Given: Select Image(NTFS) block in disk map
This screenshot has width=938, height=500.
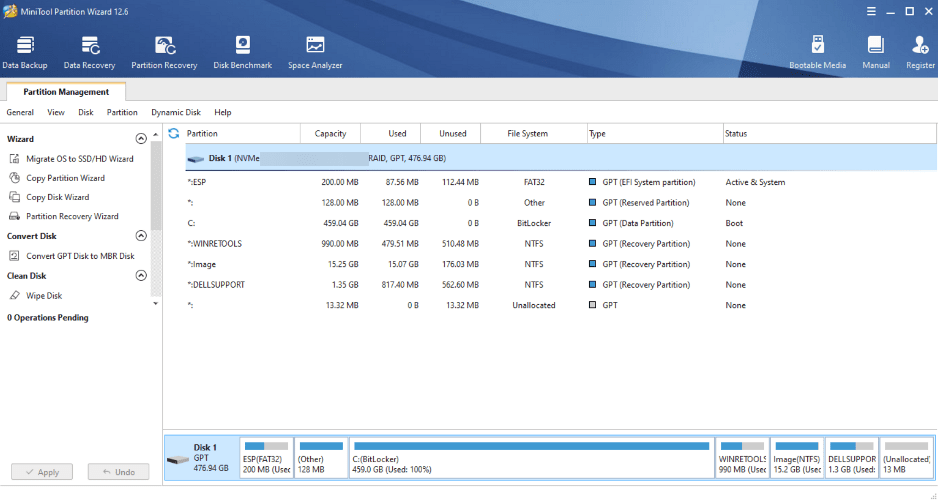Looking at the screenshot, I should point(797,458).
